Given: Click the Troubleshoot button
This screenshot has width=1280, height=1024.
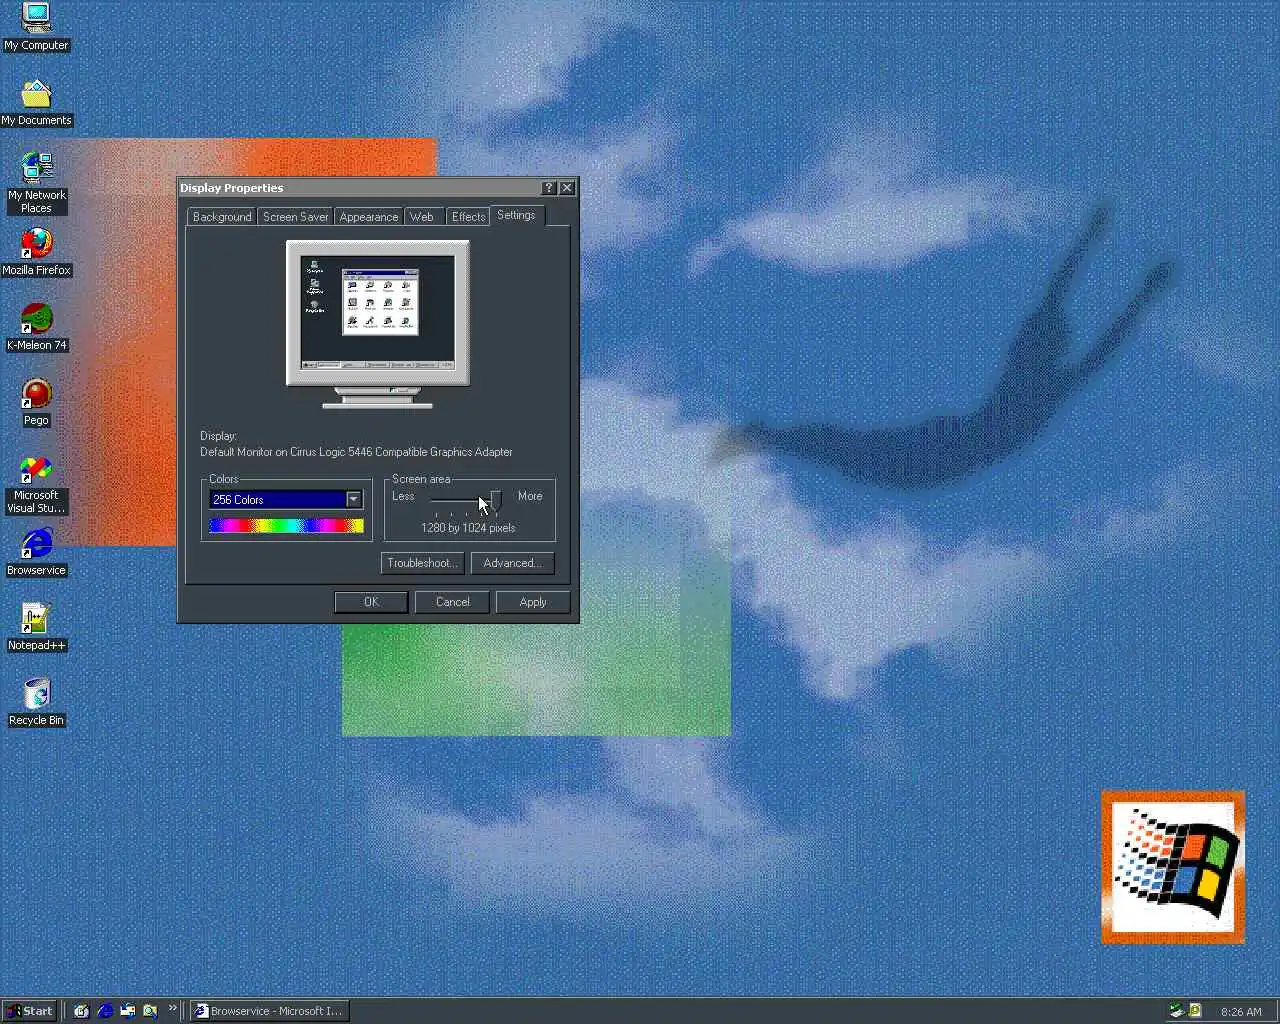Looking at the screenshot, I should click(x=422, y=563).
